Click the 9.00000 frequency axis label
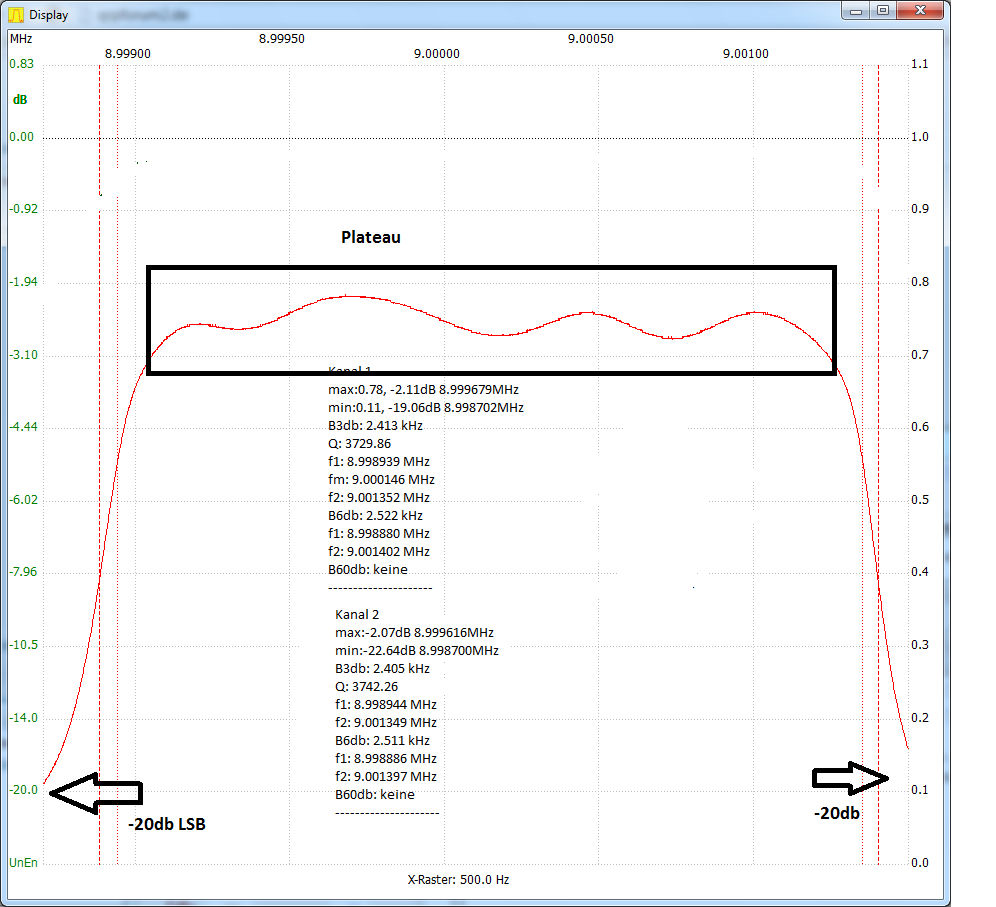Screen dimensions: 996x907 436,54
